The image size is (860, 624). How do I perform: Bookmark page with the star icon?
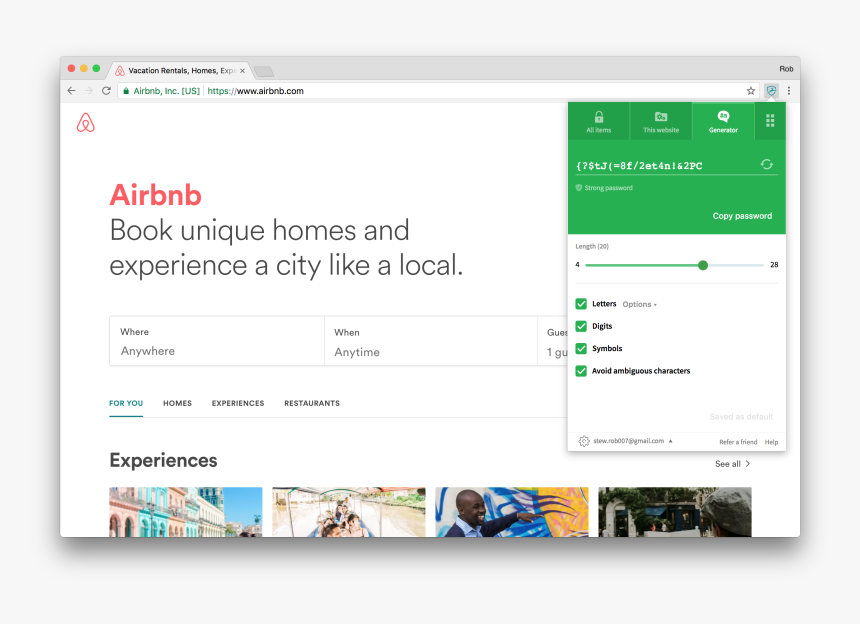(x=751, y=91)
